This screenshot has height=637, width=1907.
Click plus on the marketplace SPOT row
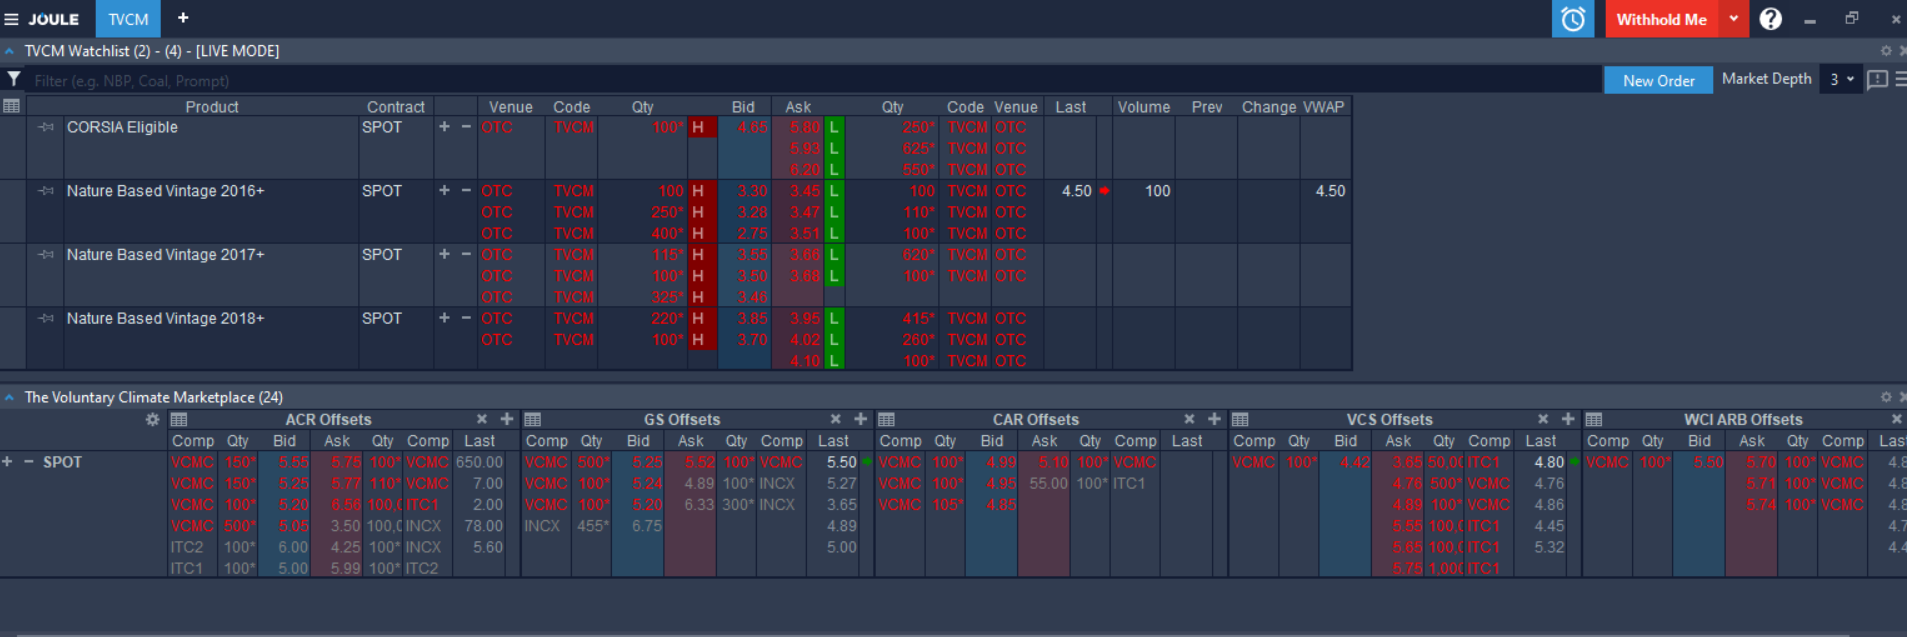click(x=7, y=462)
